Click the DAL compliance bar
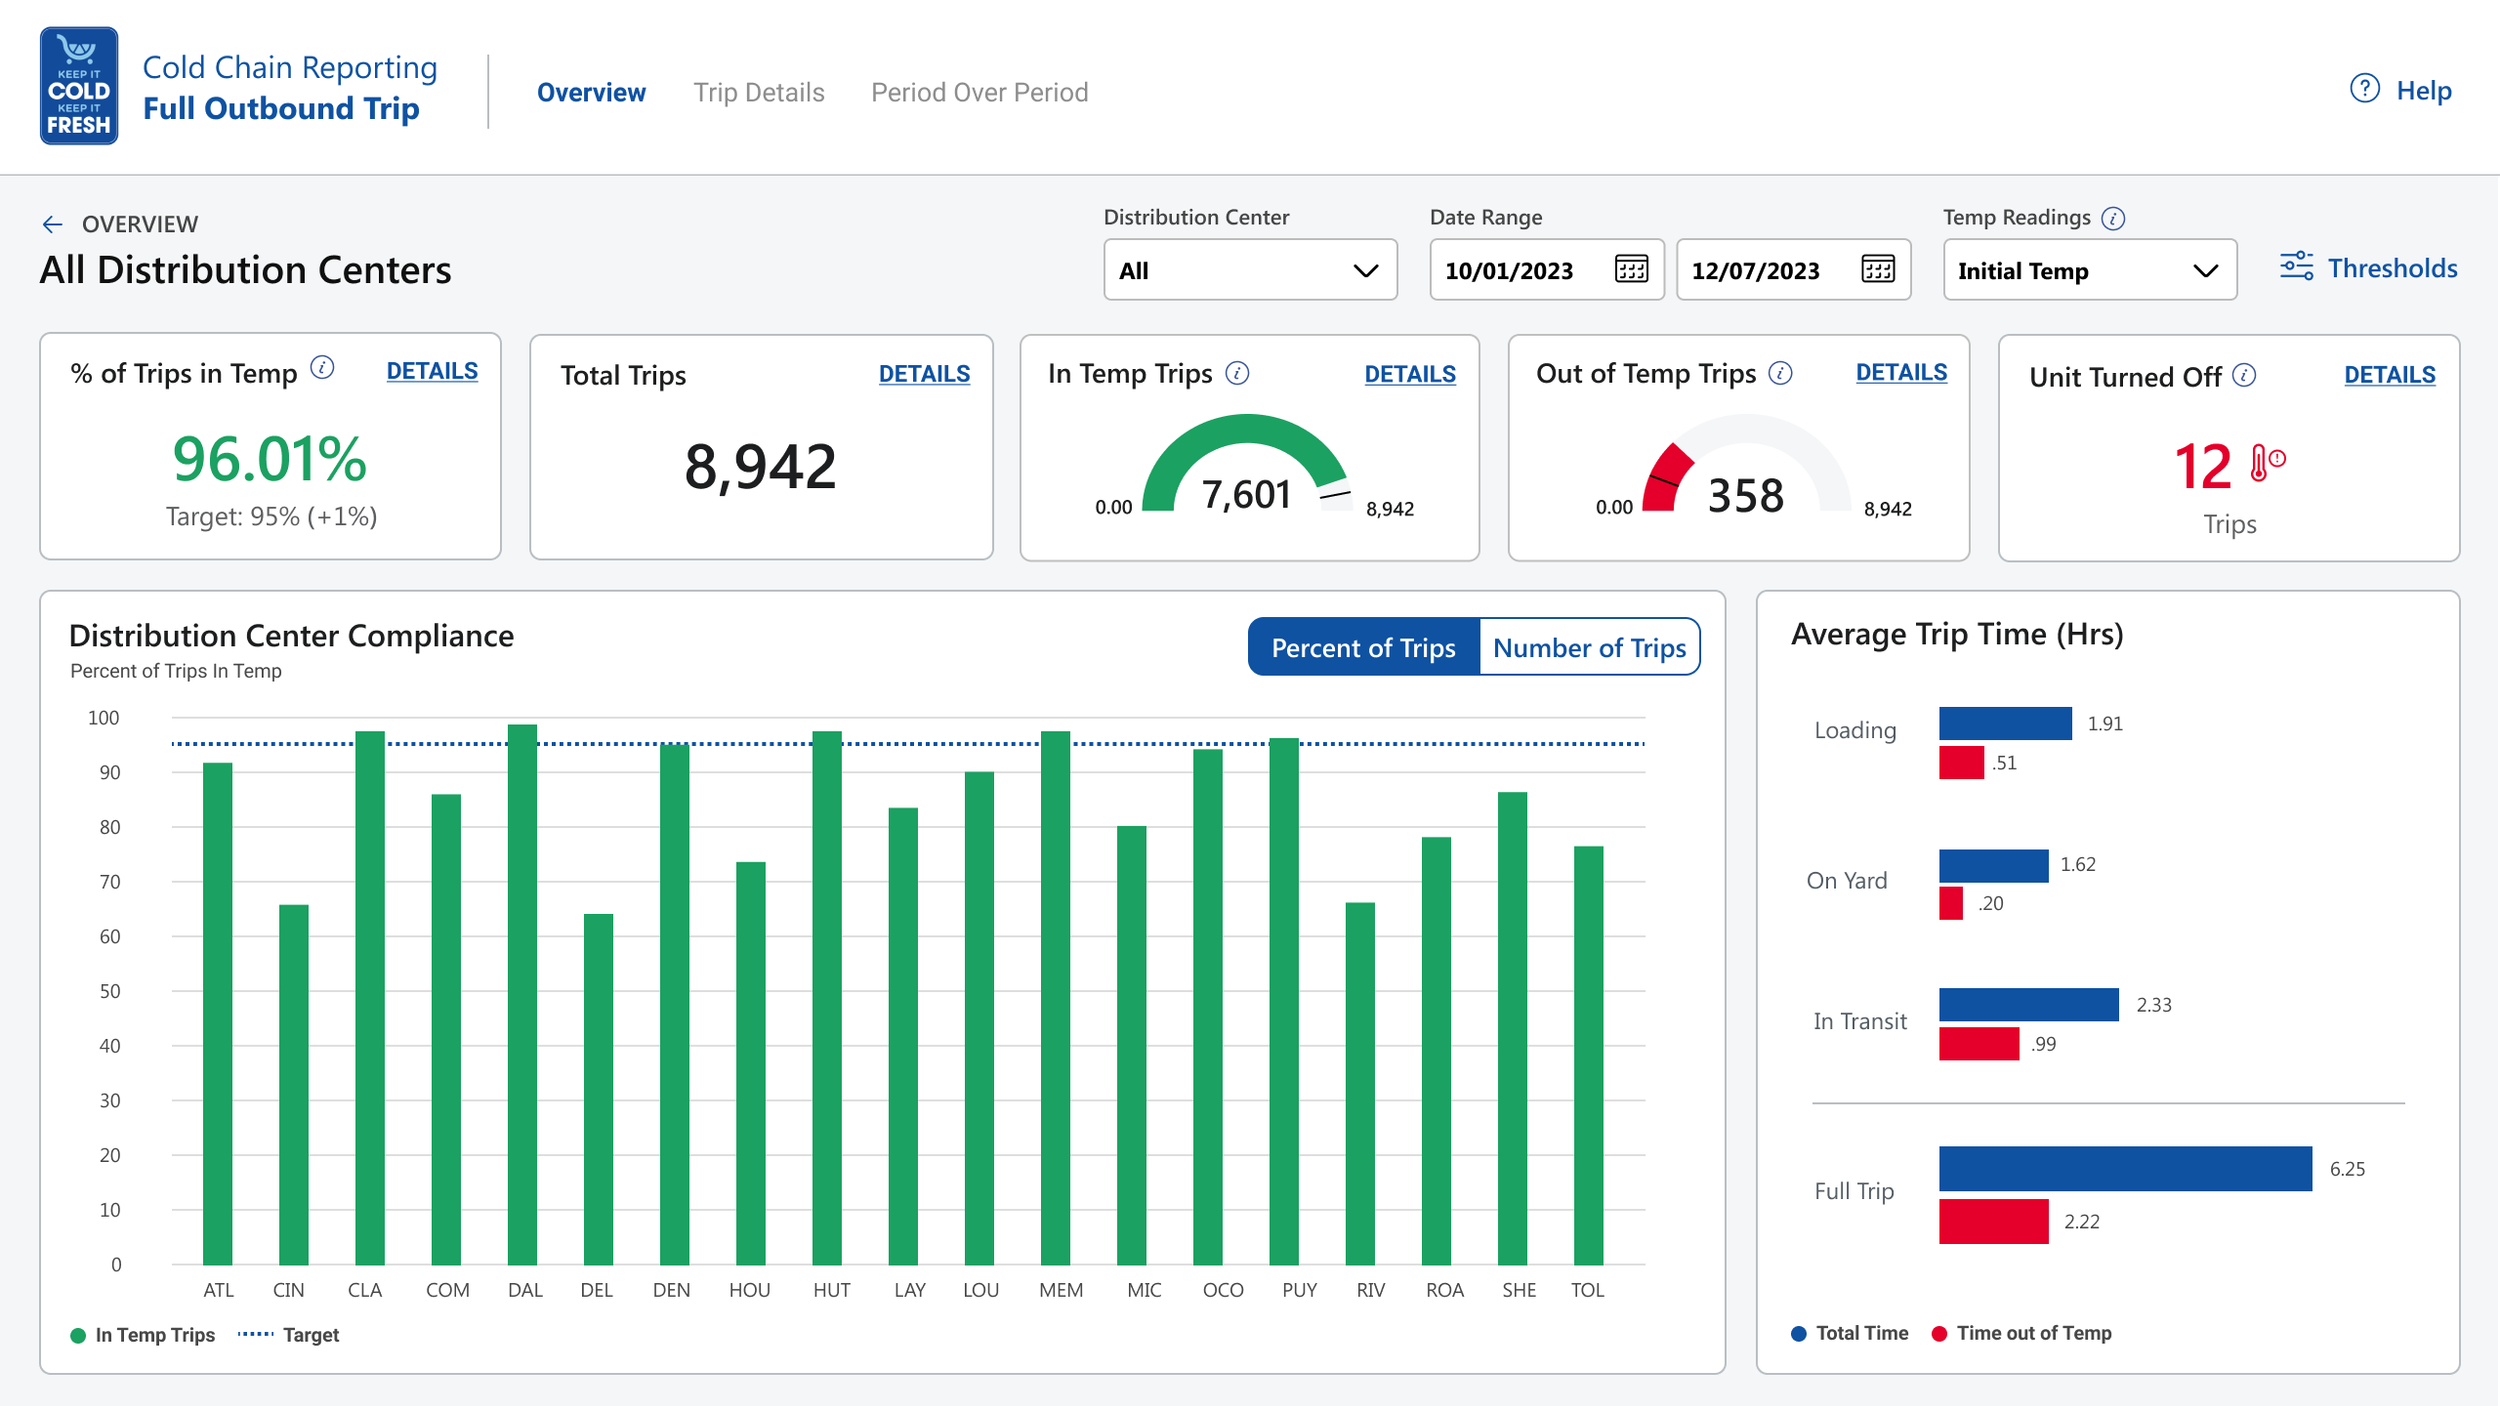 [522, 995]
